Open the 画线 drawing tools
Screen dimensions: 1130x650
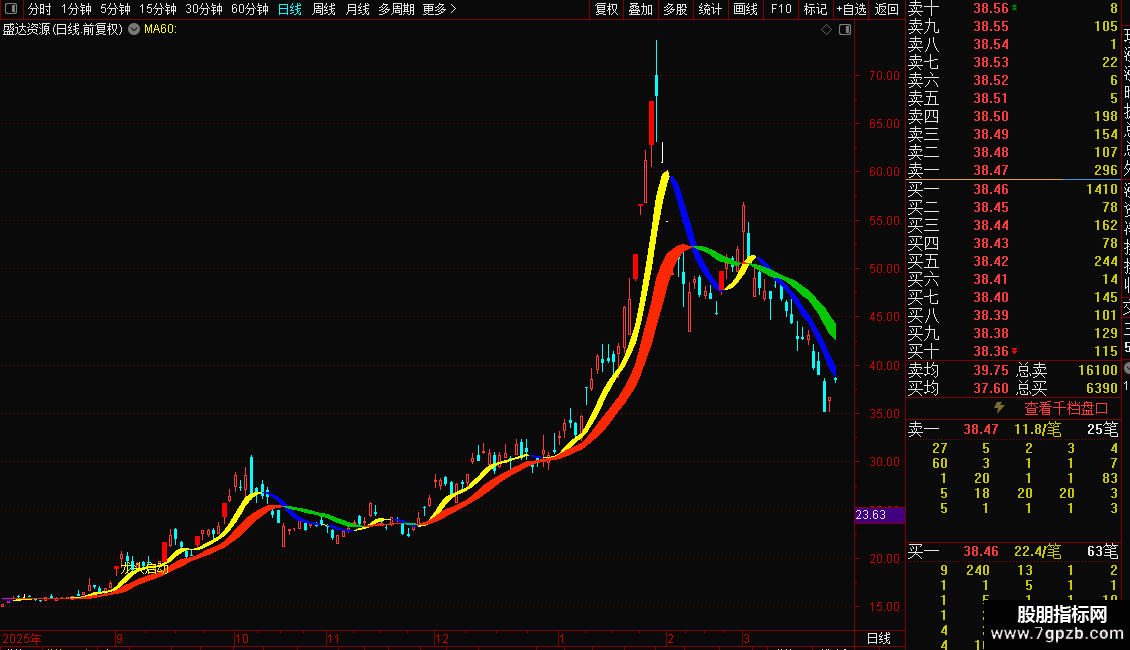745,9
